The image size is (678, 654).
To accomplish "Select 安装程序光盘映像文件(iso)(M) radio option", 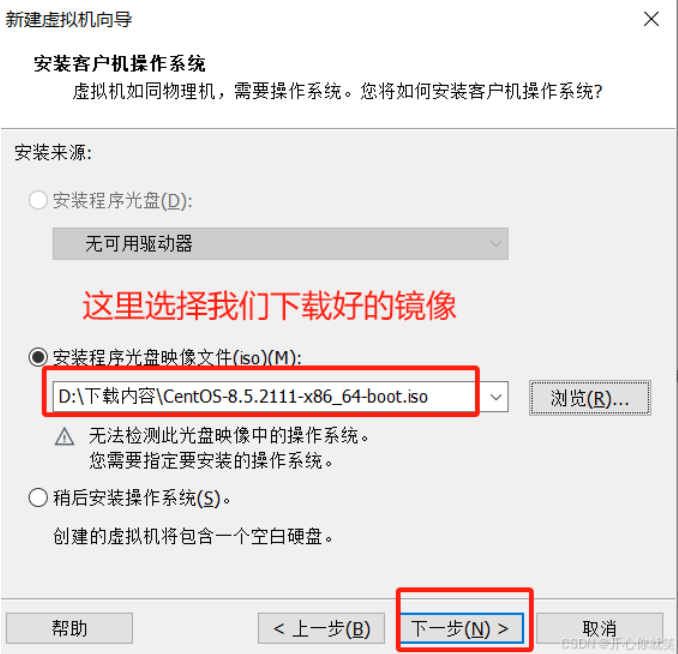I will point(38,357).
